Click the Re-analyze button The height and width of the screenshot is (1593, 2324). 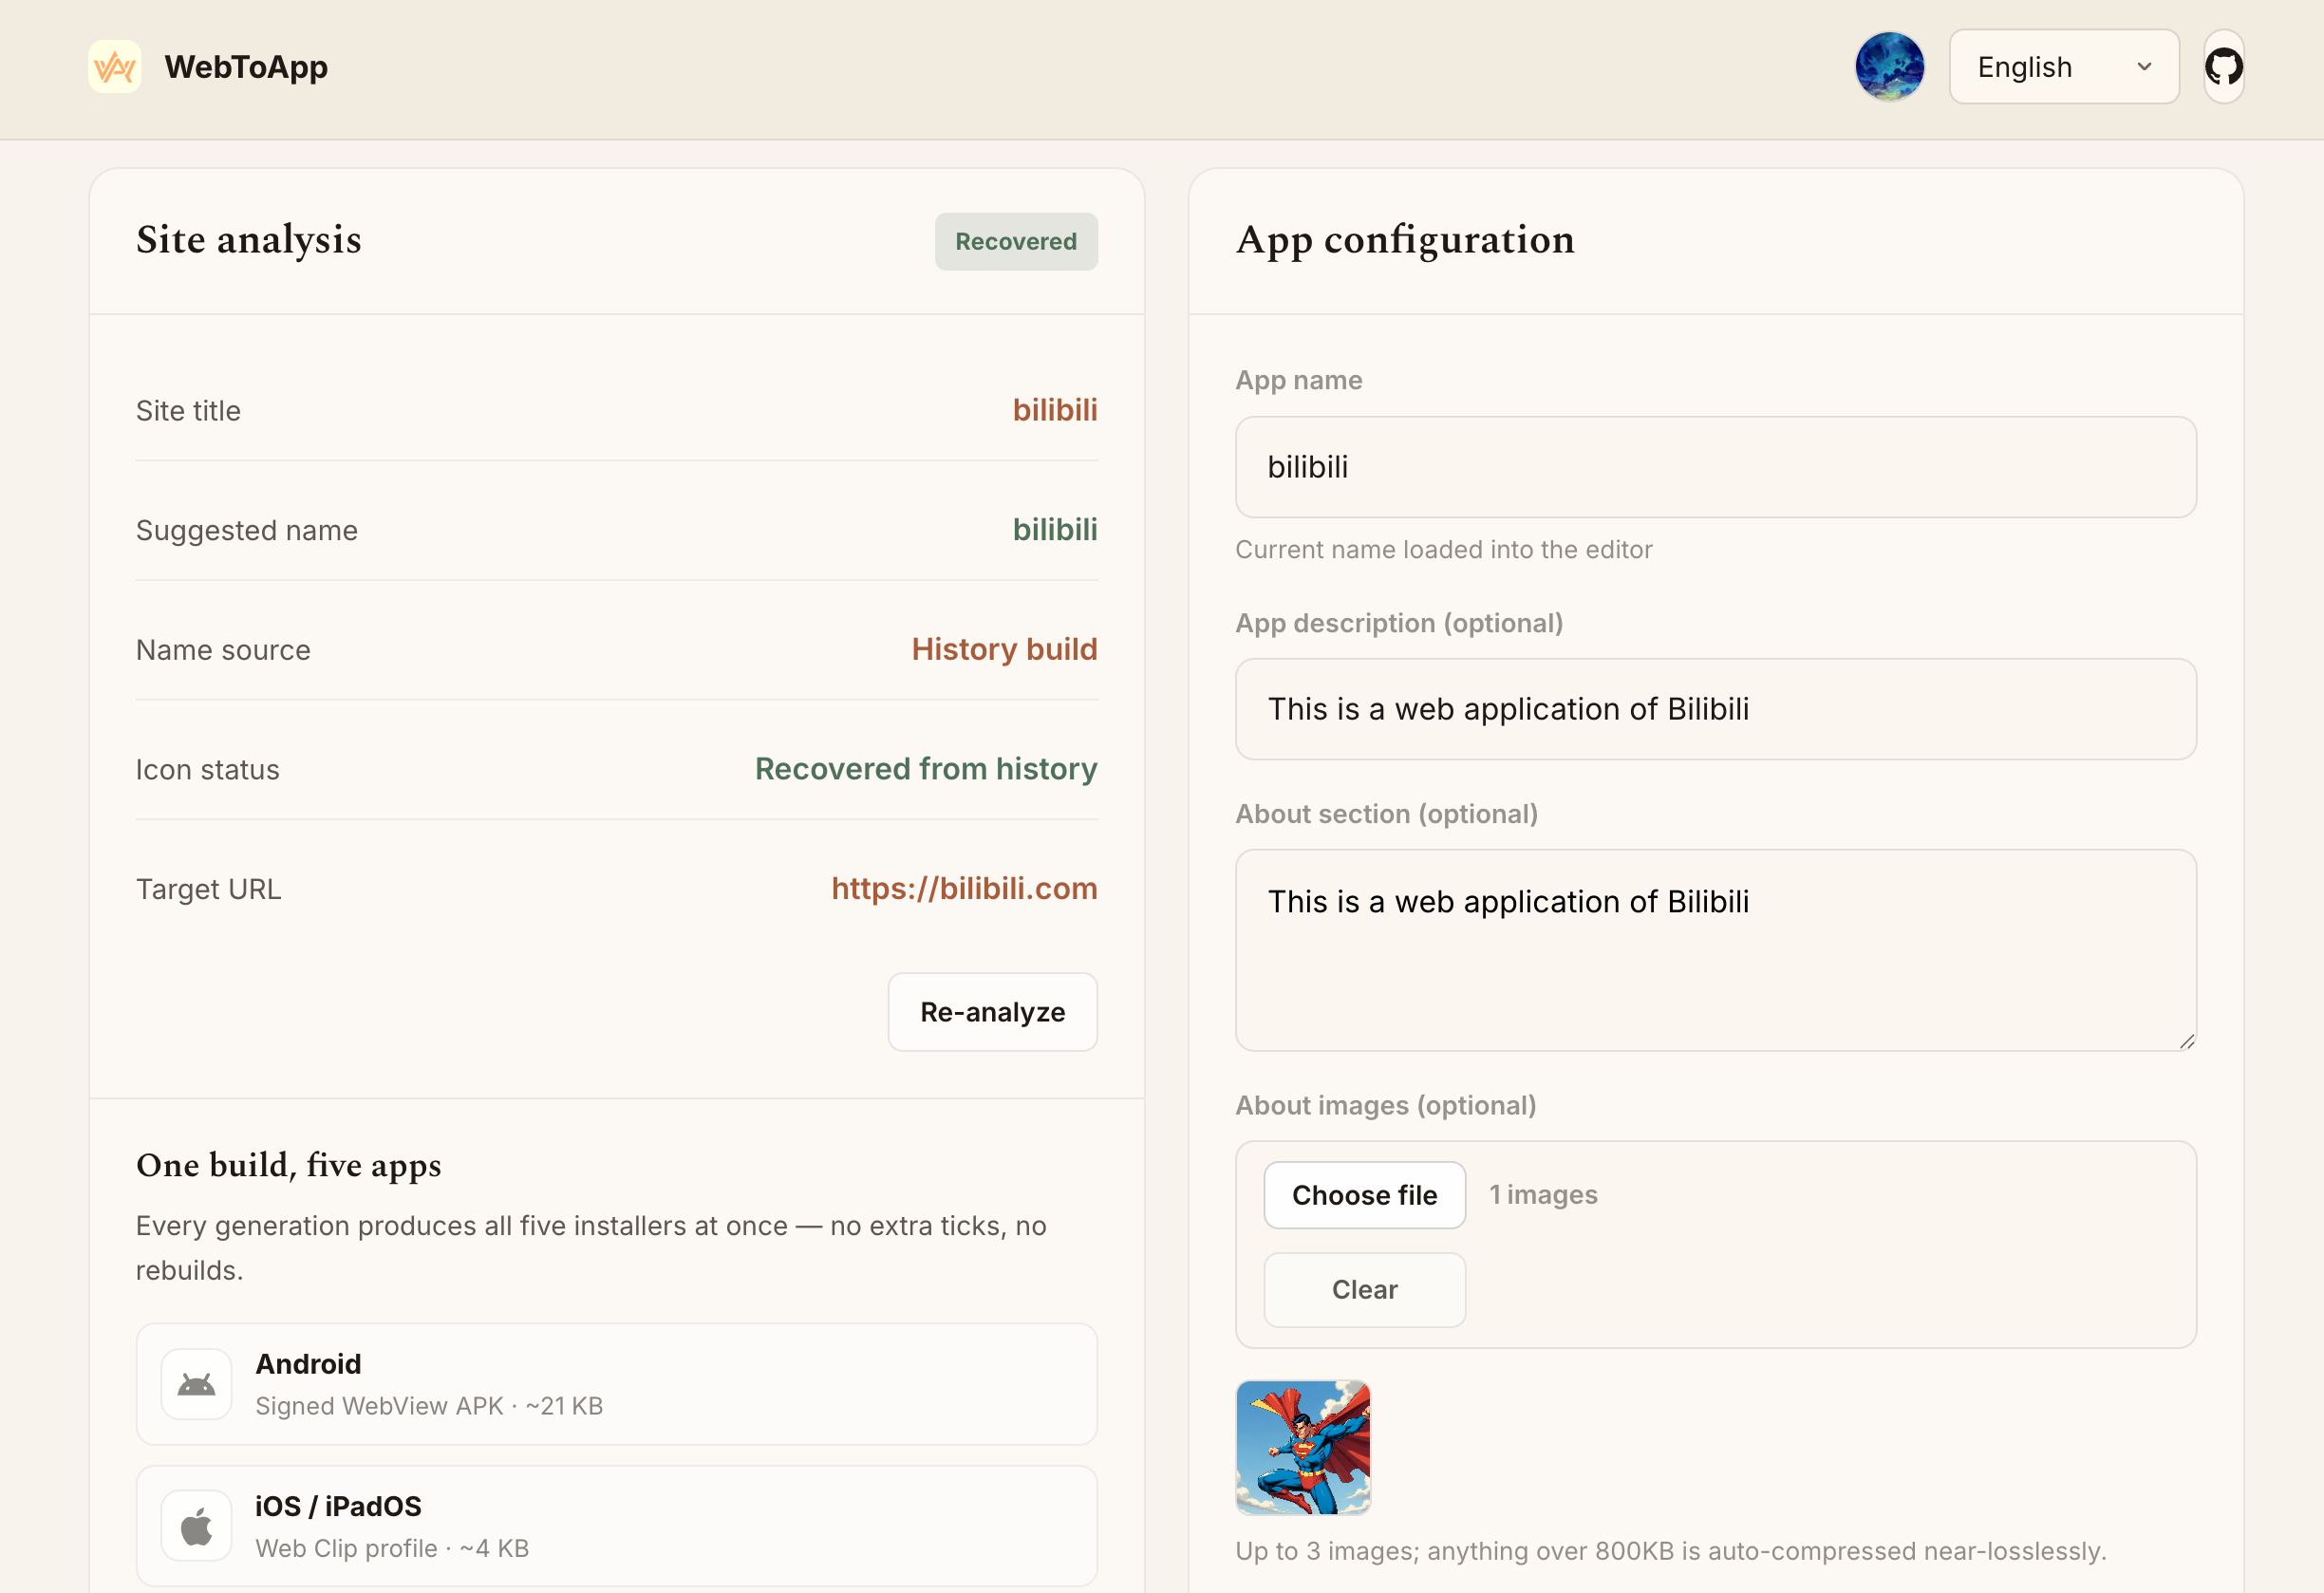pos(992,1012)
